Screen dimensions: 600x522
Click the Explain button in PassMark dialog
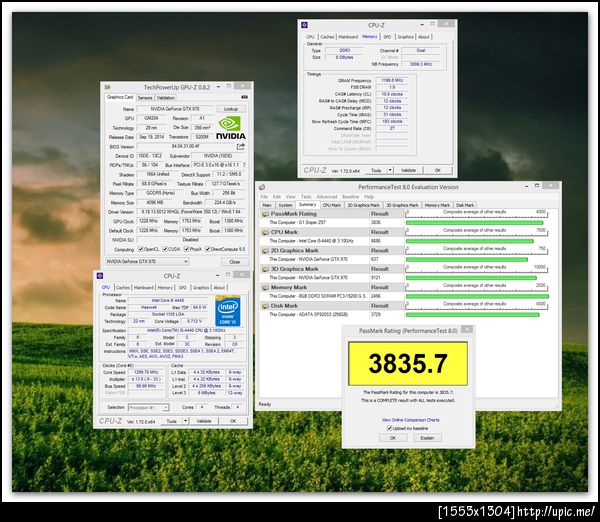pyautogui.click(x=427, y=438)
